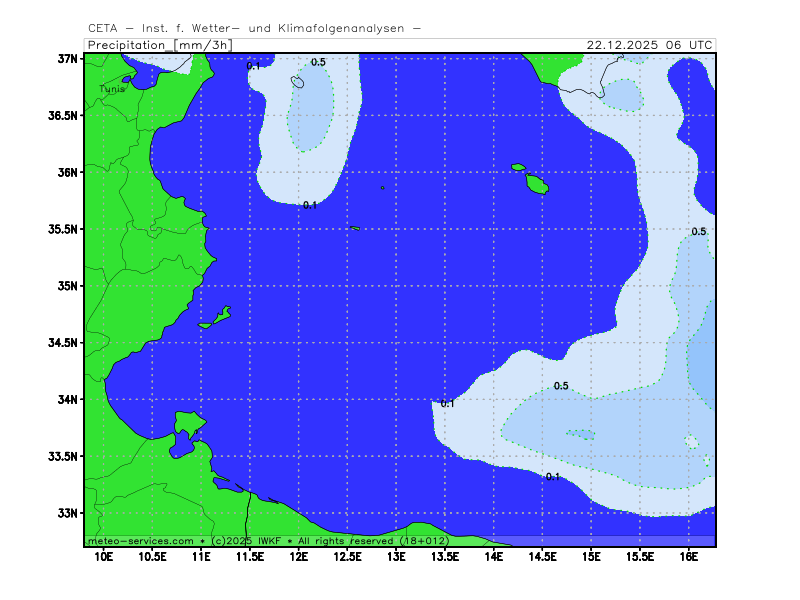This screenshot has width=800, height=600.
Task: Click the Tunis city label
Action: pos(112,89)
